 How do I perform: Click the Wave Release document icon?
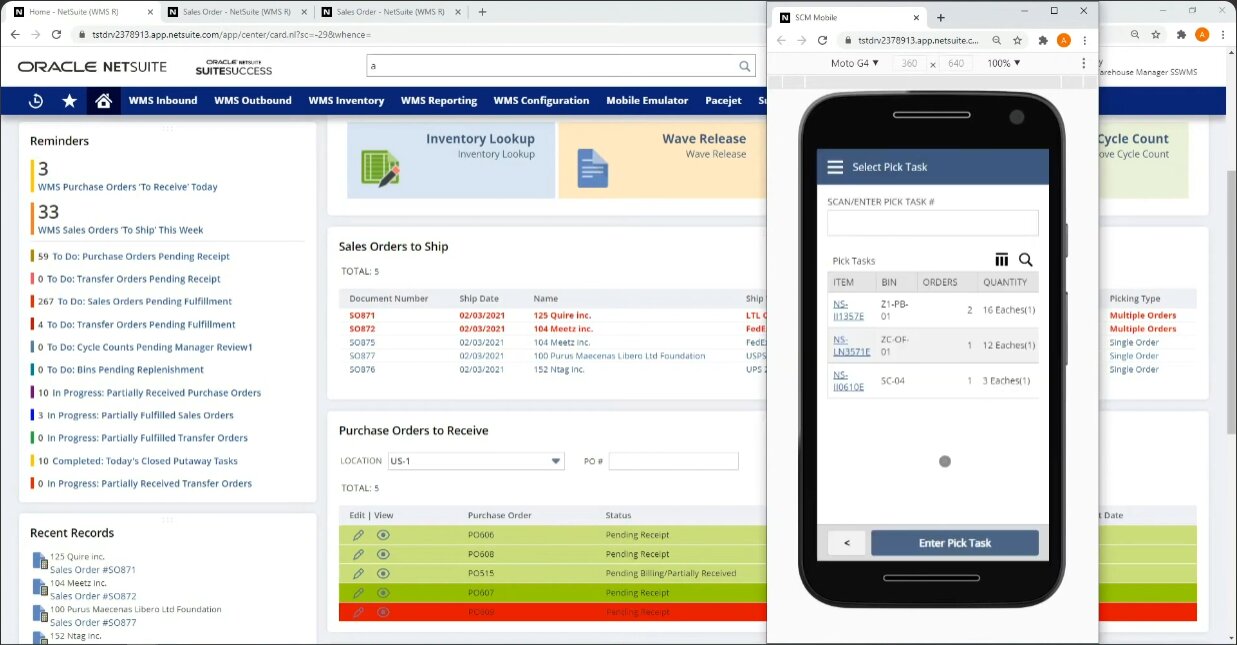click(593, 169)
